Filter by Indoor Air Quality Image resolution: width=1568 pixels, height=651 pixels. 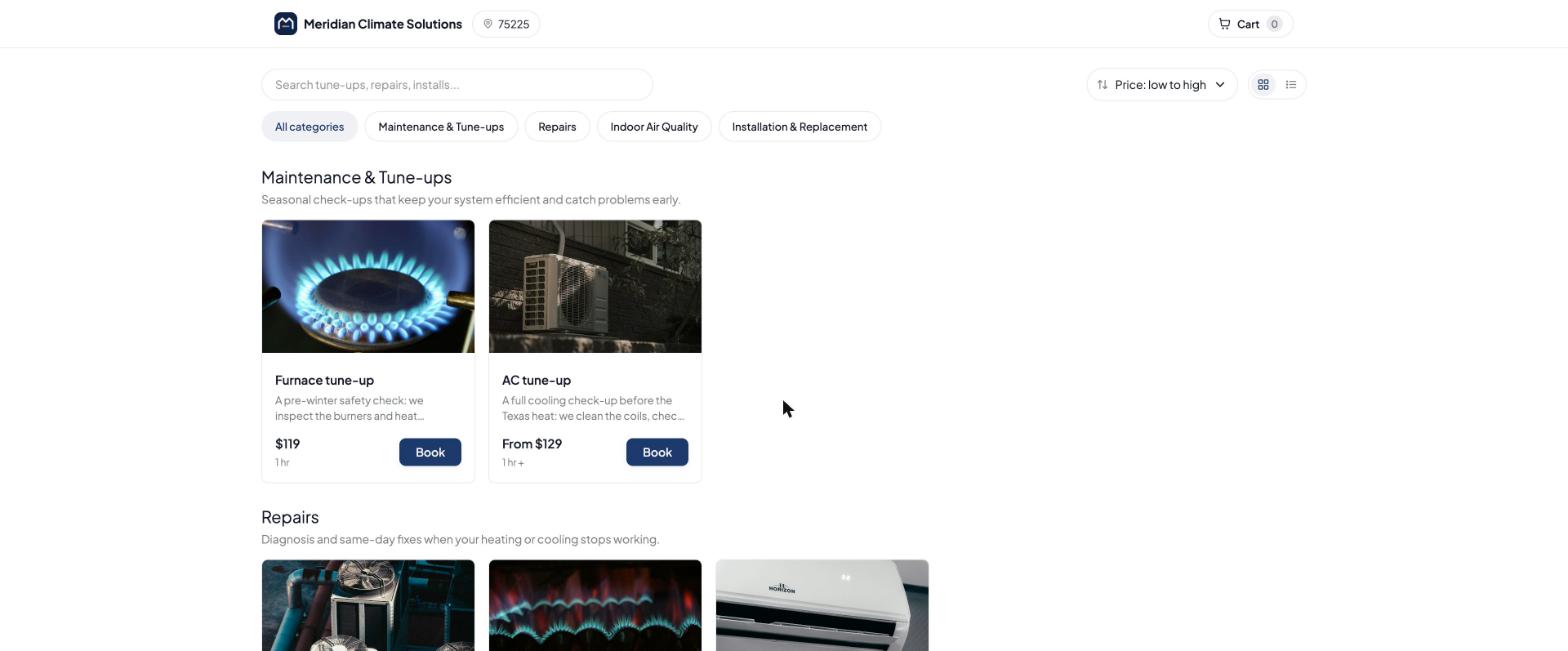[654, 127]
